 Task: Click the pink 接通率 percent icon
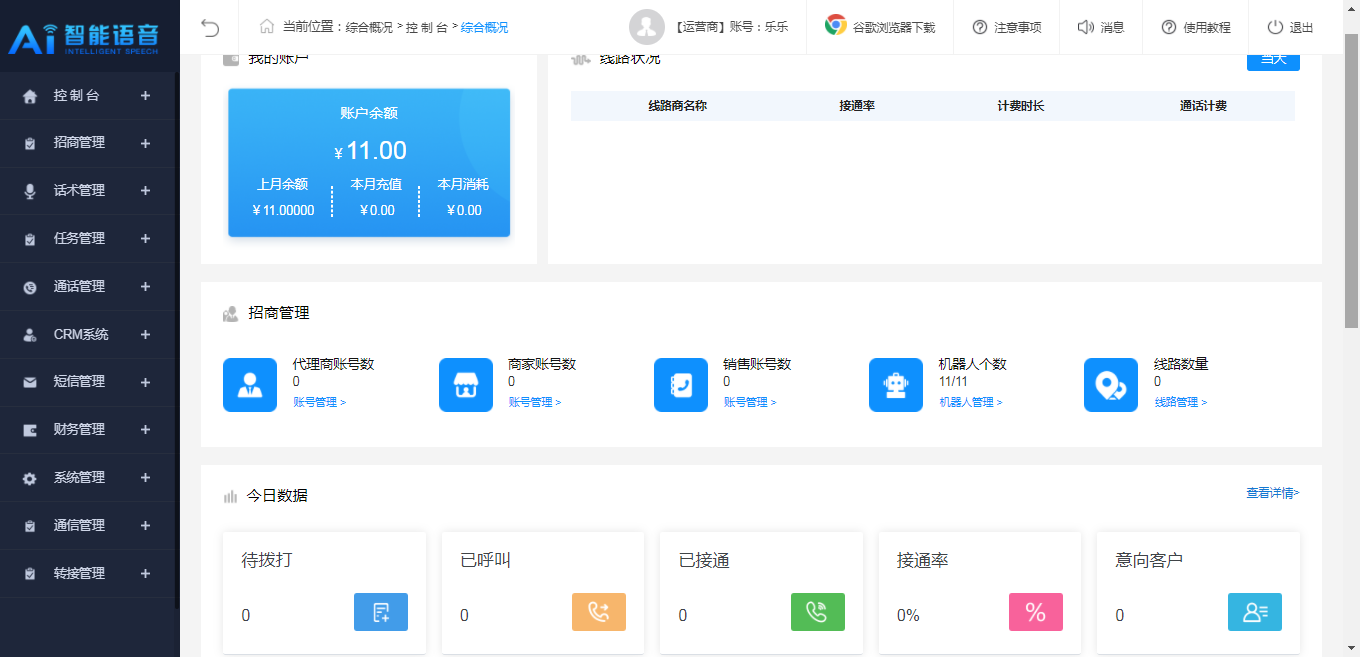click(x=1036, y=612)
